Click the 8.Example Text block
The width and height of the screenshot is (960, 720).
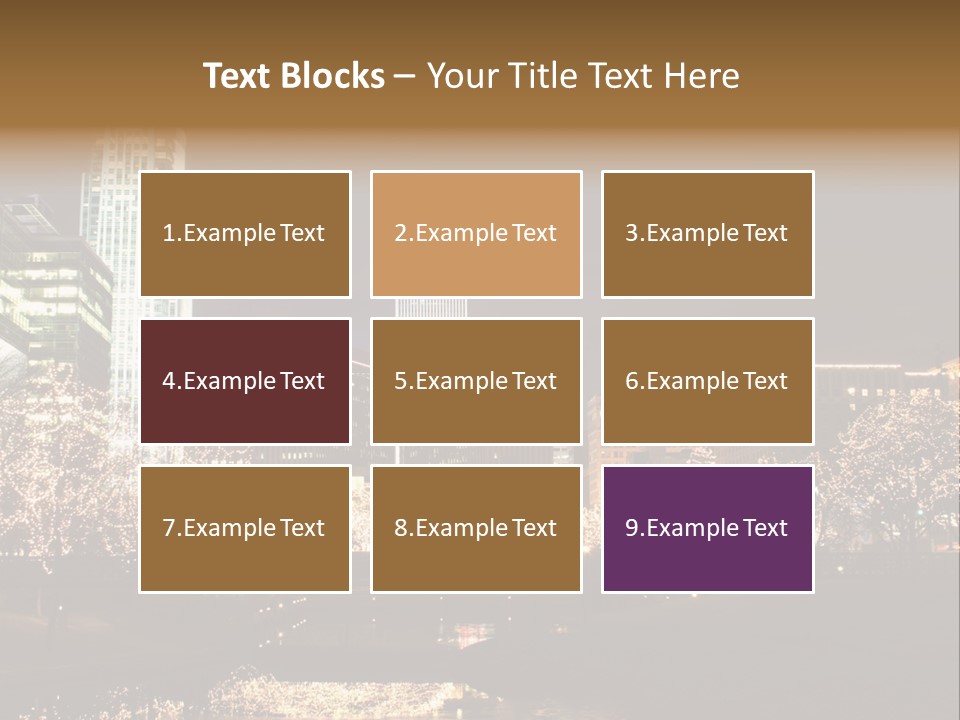point(476,528)
